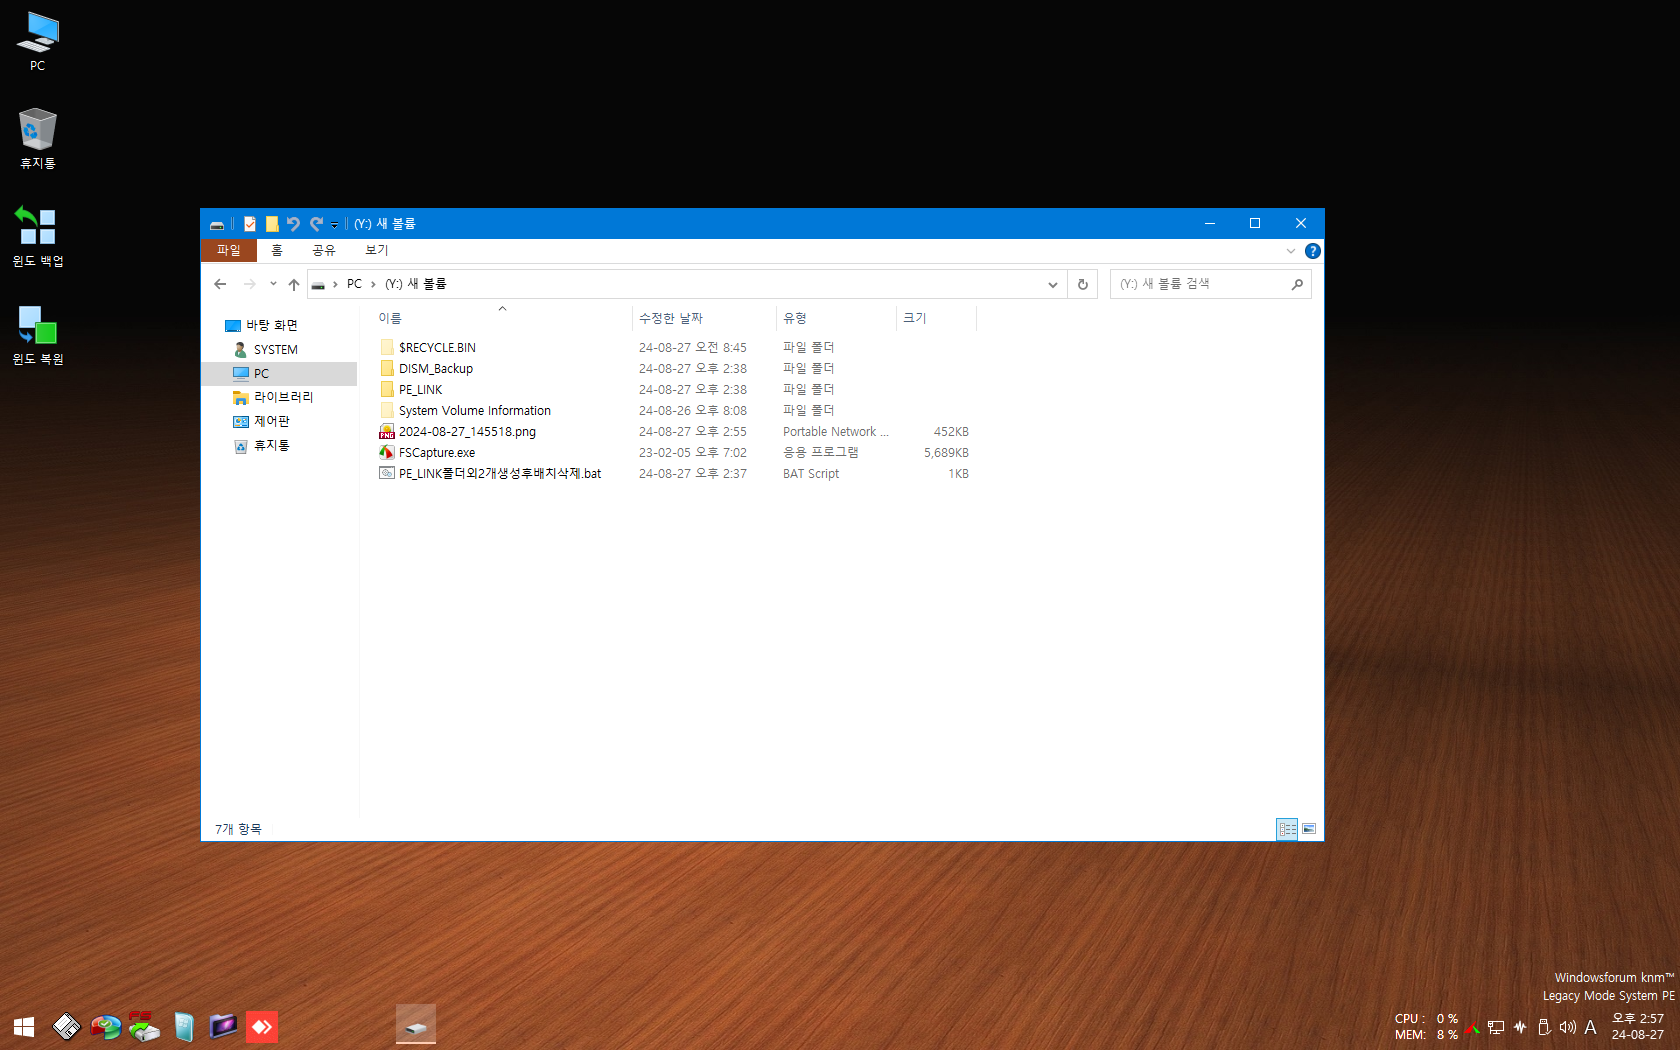Click the Properties checkmark icon in quick access toolbar

pos(250,224)
